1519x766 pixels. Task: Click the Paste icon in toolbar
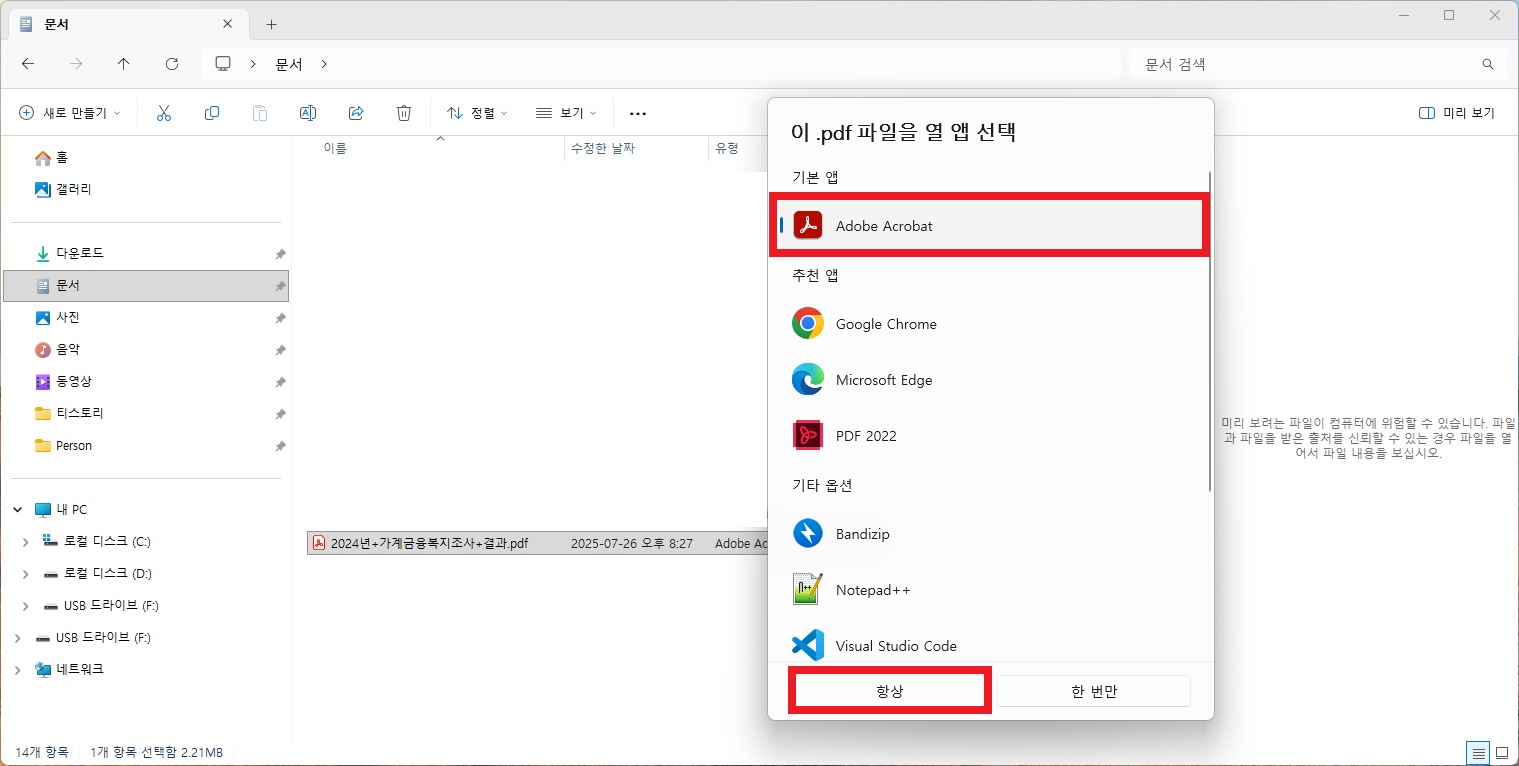click(x=260, y=113)
